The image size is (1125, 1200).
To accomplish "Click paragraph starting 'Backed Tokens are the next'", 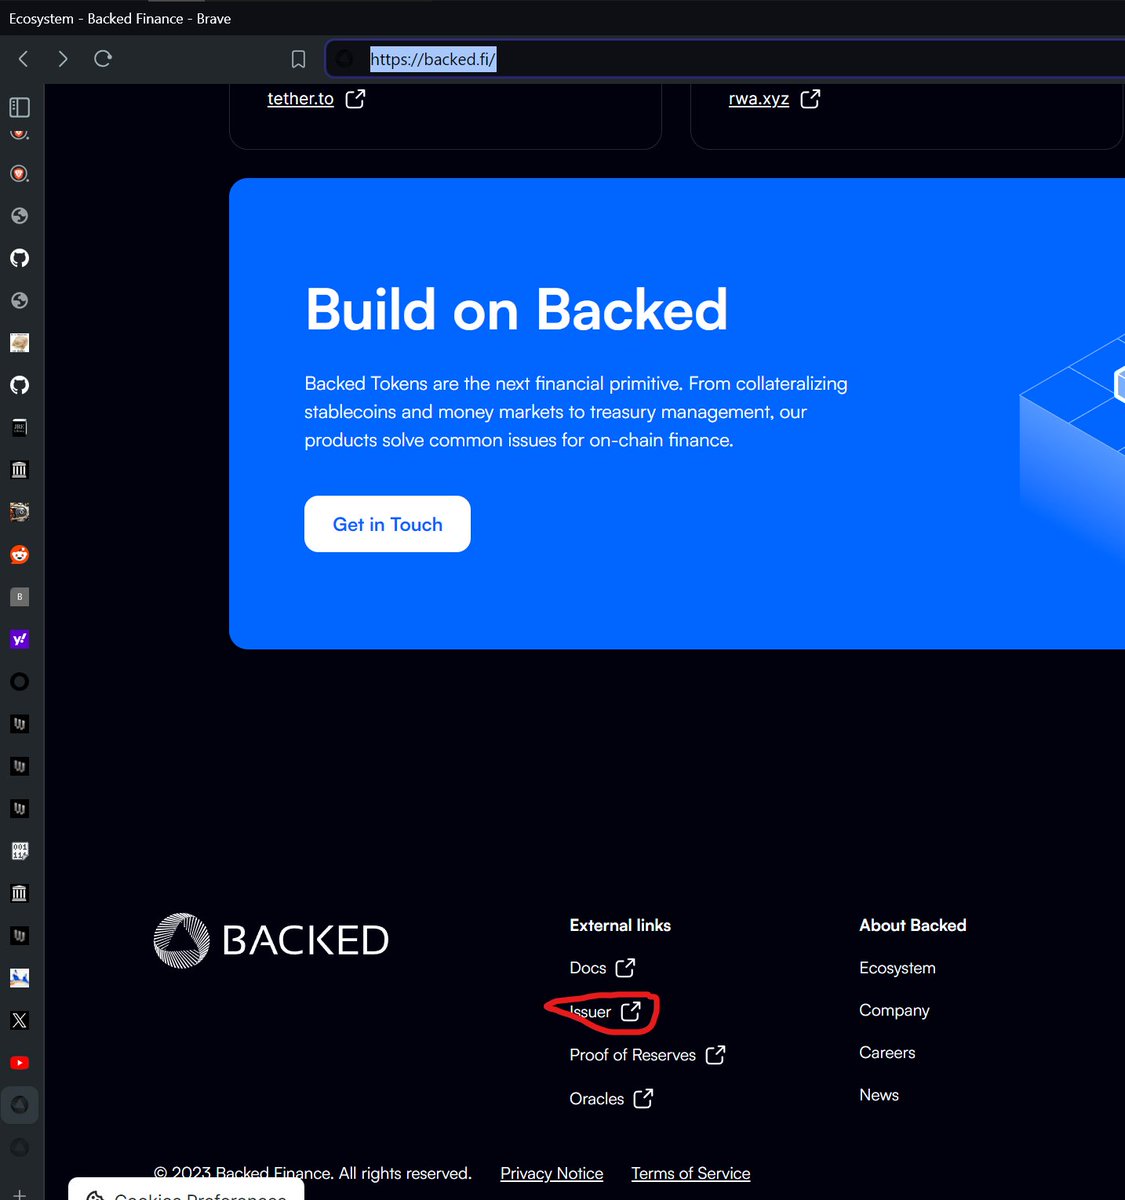I will pos(576,412).
